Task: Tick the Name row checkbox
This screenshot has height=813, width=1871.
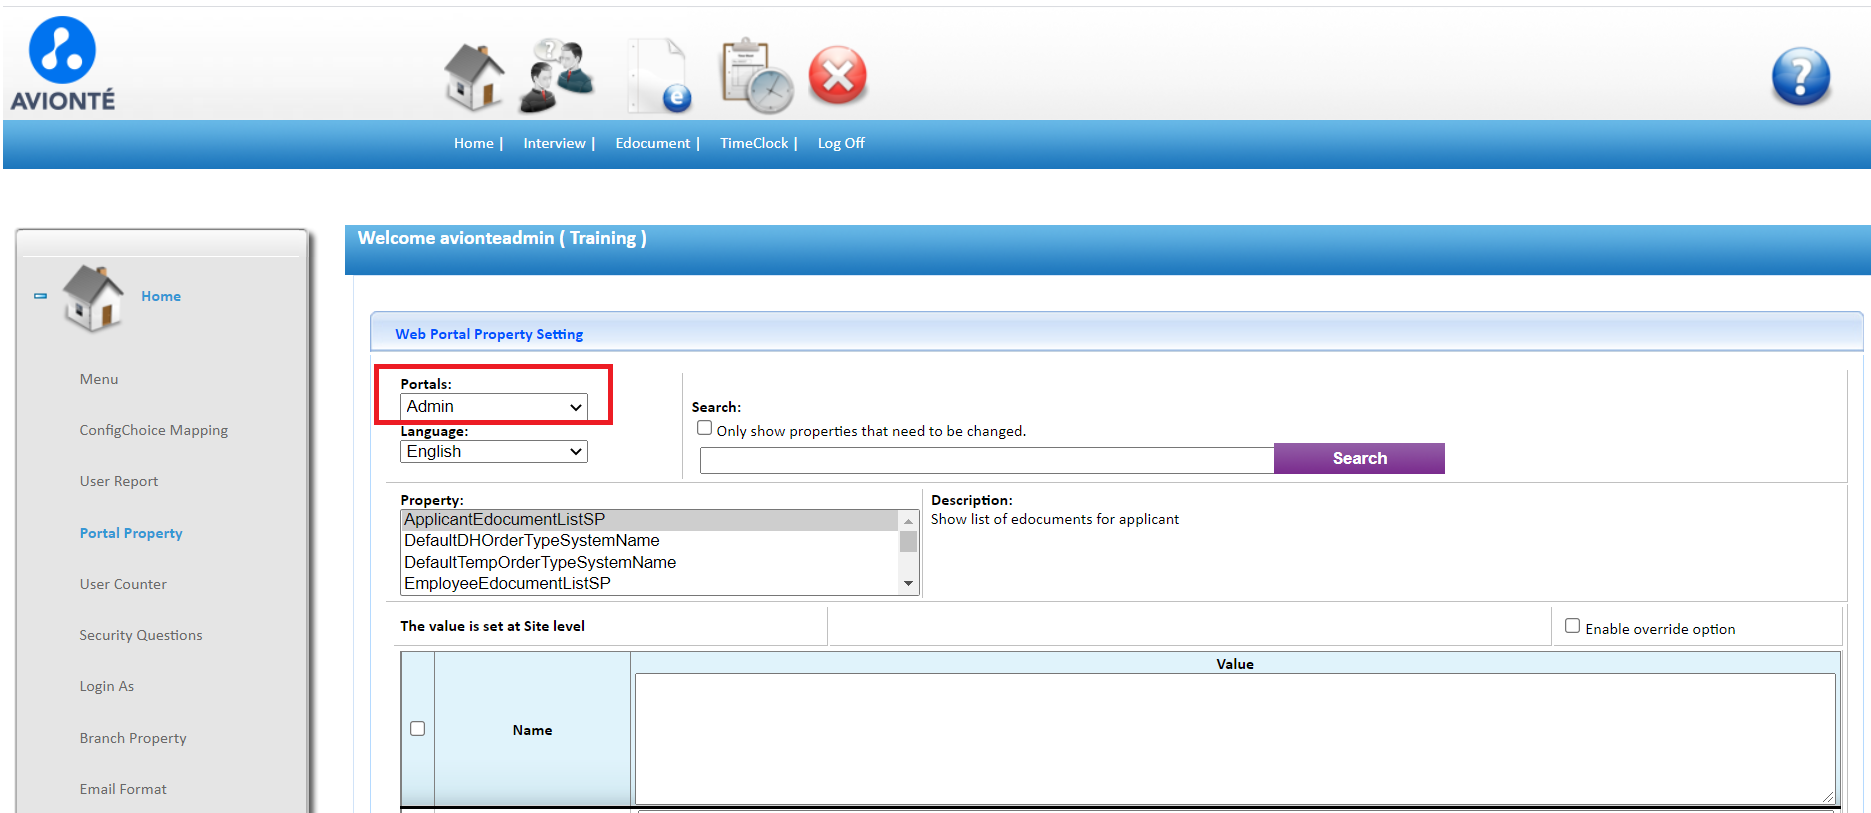Action: pos(418,729)
